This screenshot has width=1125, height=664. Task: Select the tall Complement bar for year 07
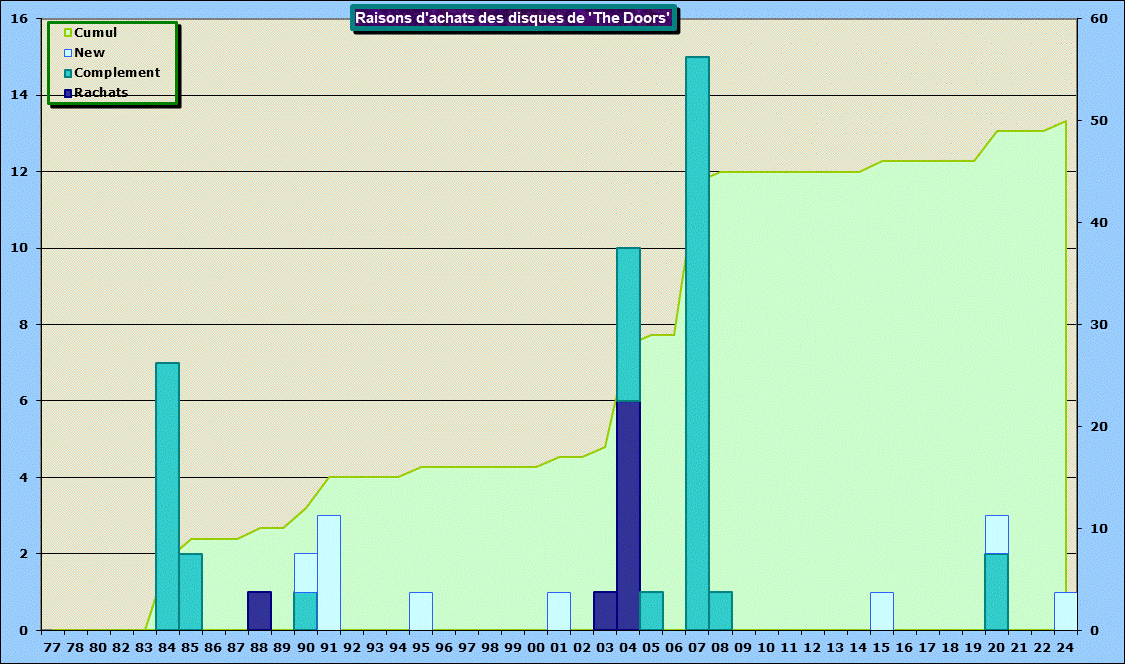tap(697, 340)
